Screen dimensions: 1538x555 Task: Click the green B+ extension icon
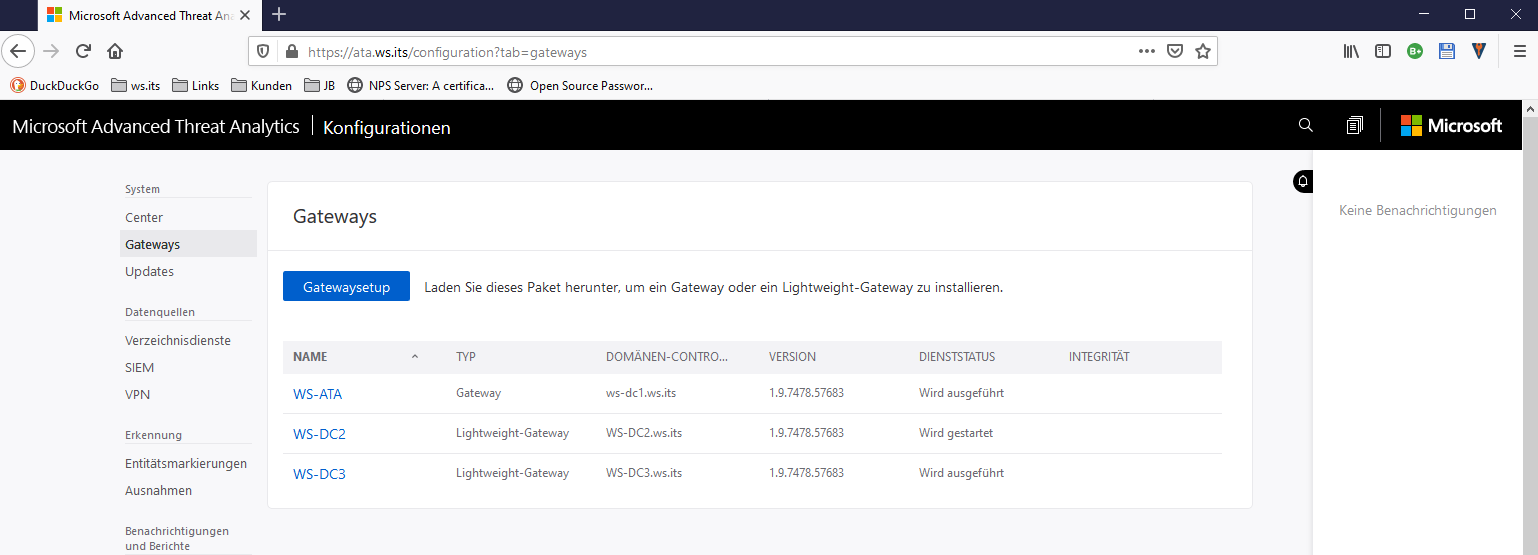coord(1415,51)
